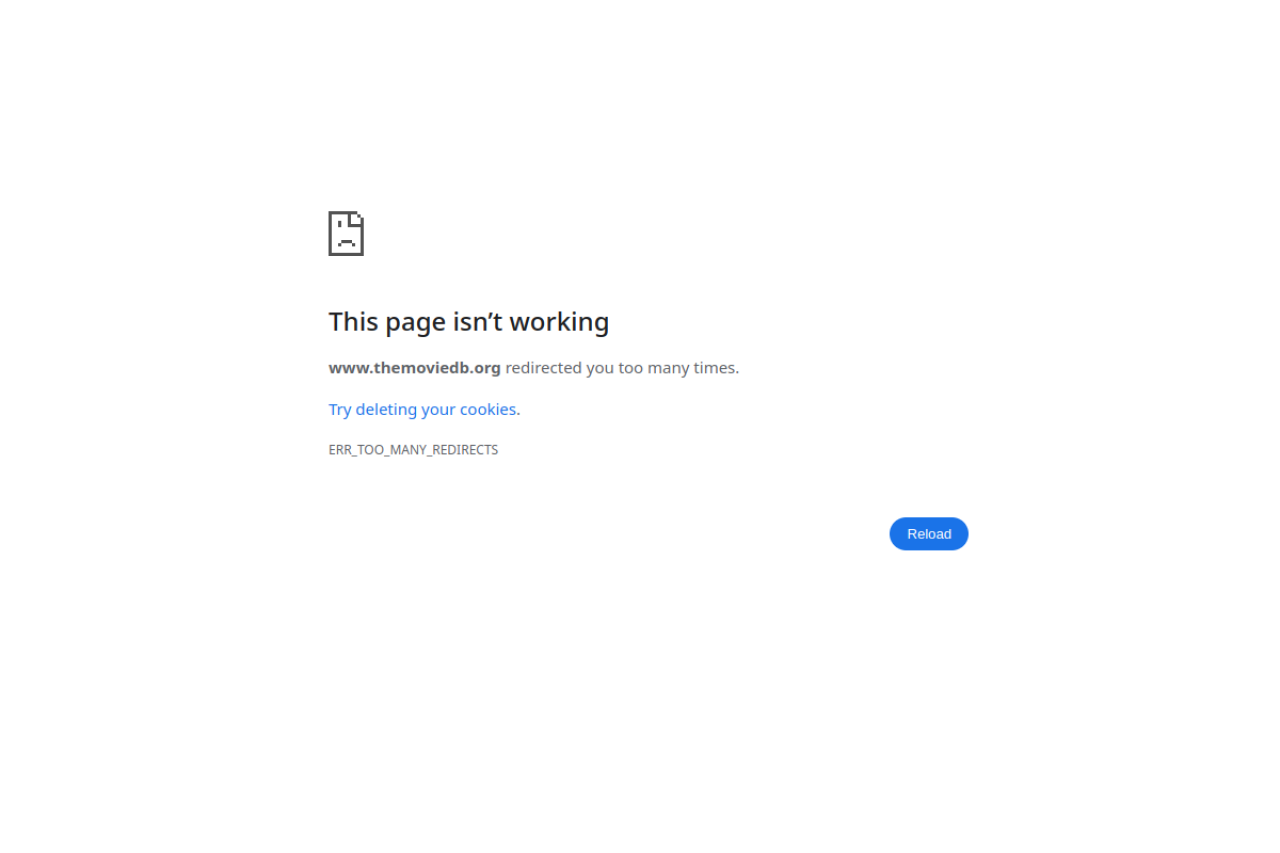Click the ERR_TOO_MANY_REDIRECTS error code text

pyautogui.click(x=413, y=450)
